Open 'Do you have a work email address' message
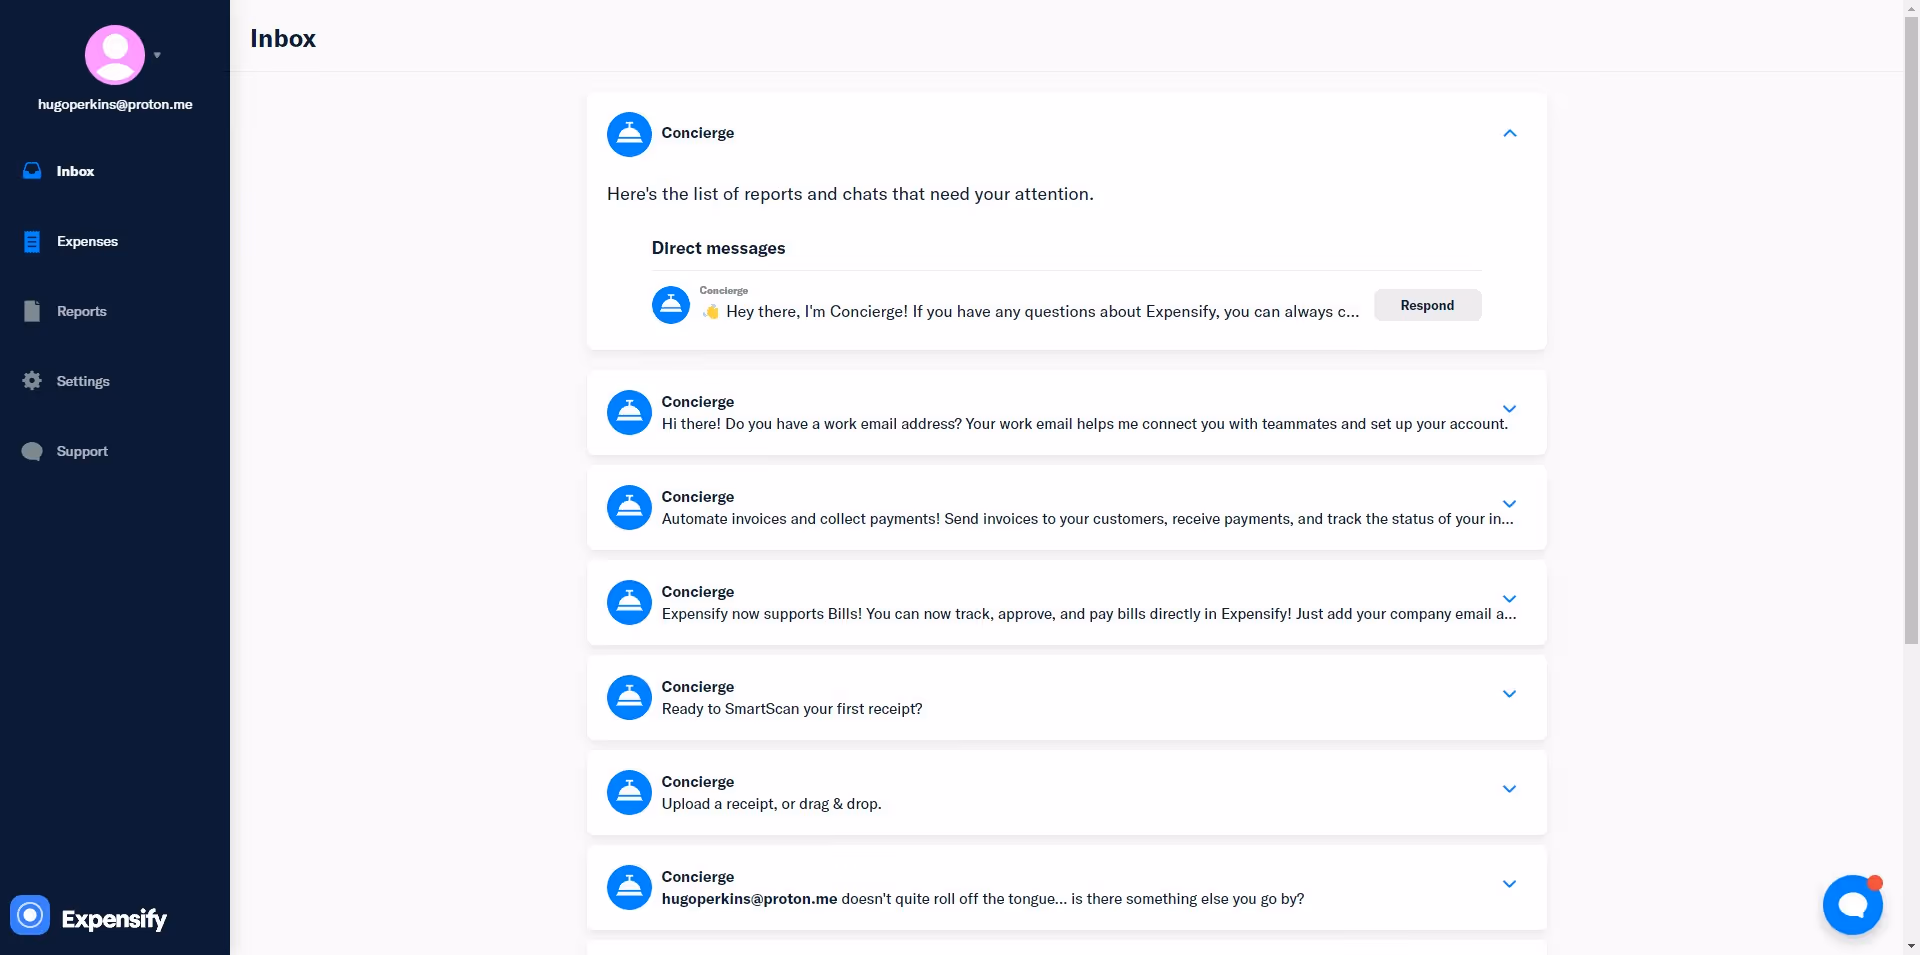1920x955 pixels. coord(1085,424)
